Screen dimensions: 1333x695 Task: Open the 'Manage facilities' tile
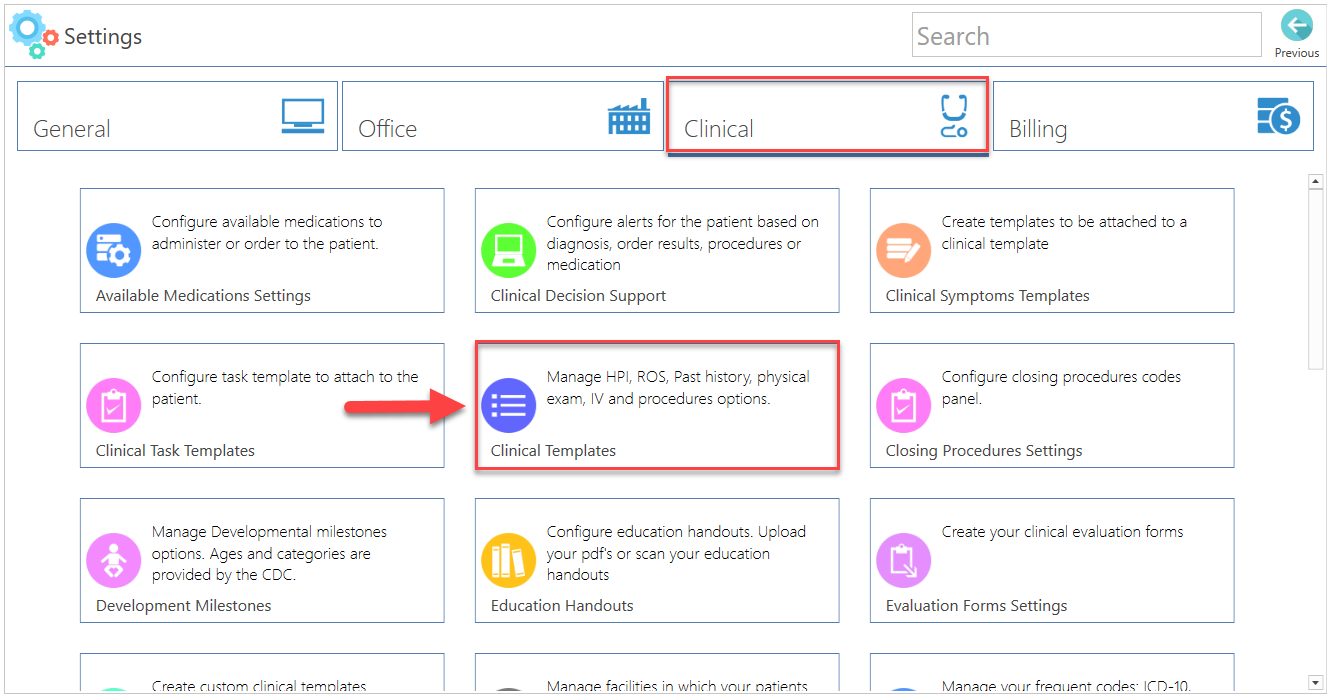[657, 673]
